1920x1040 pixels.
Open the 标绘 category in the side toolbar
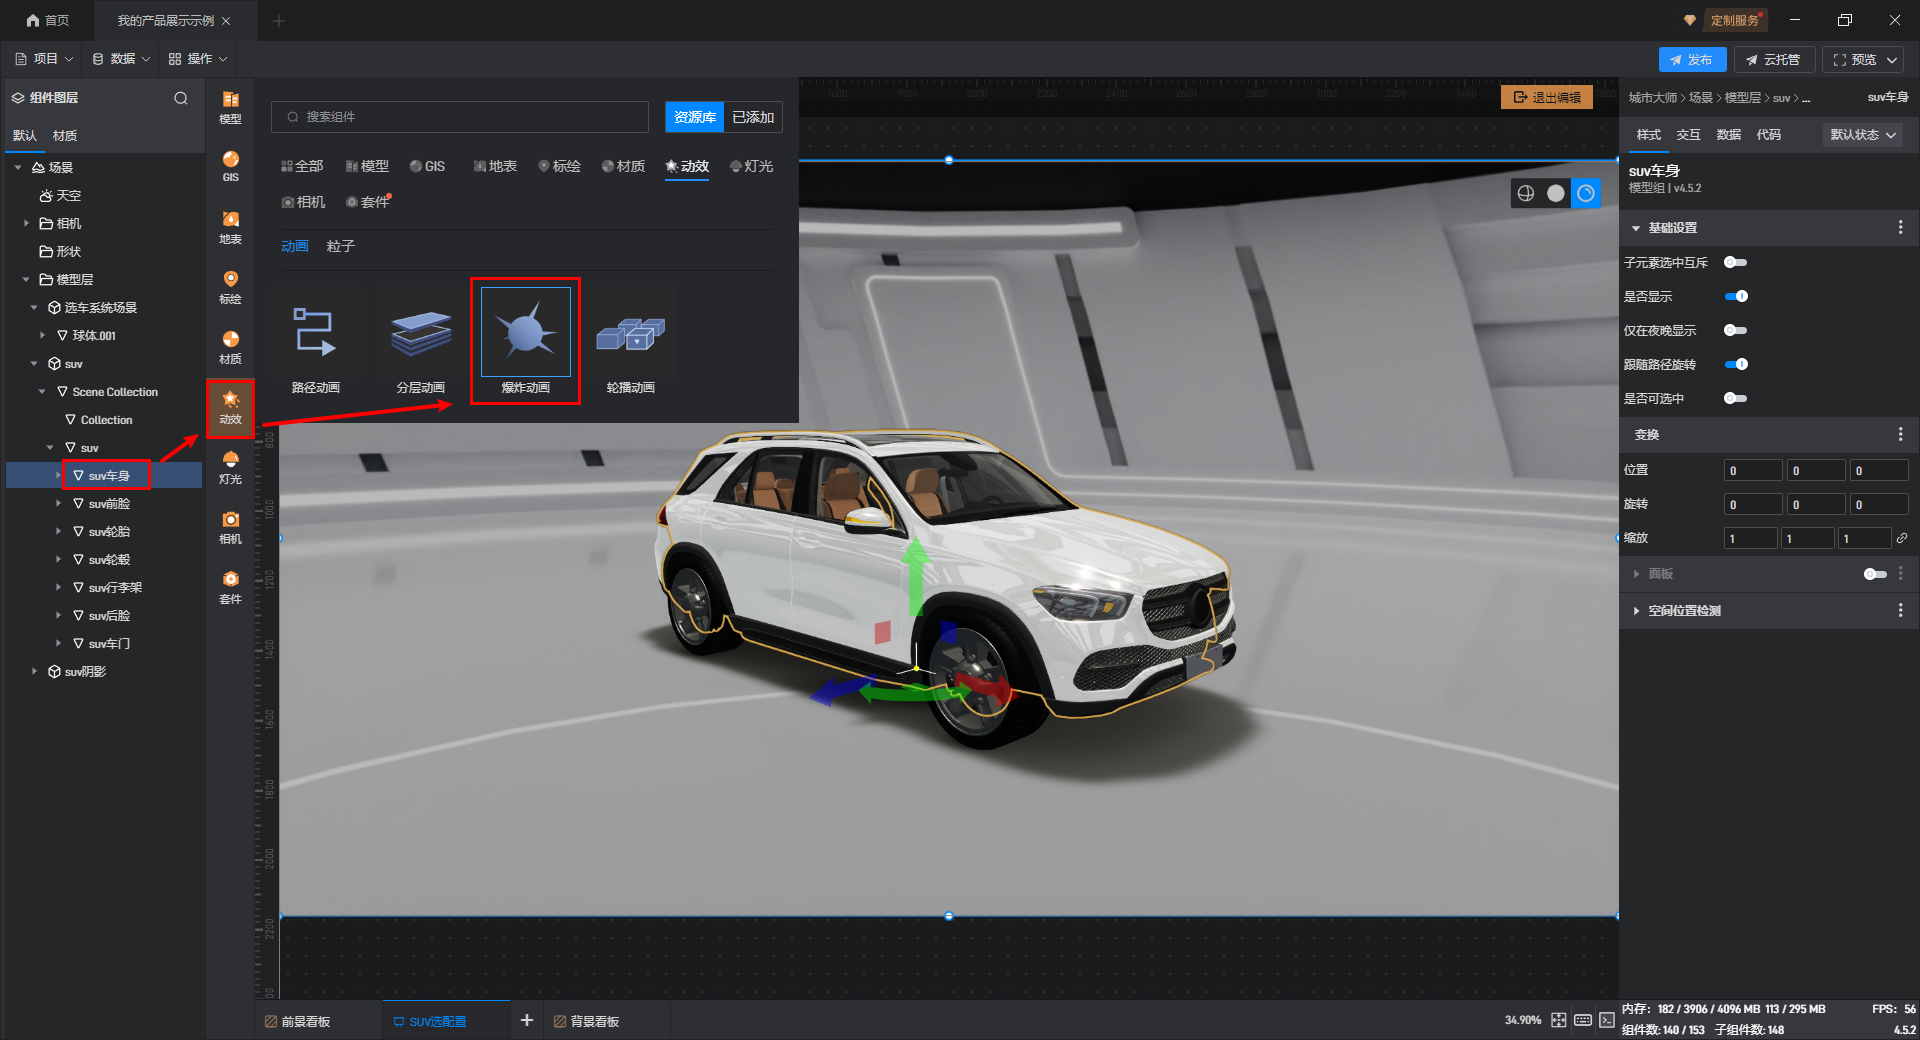230,287
